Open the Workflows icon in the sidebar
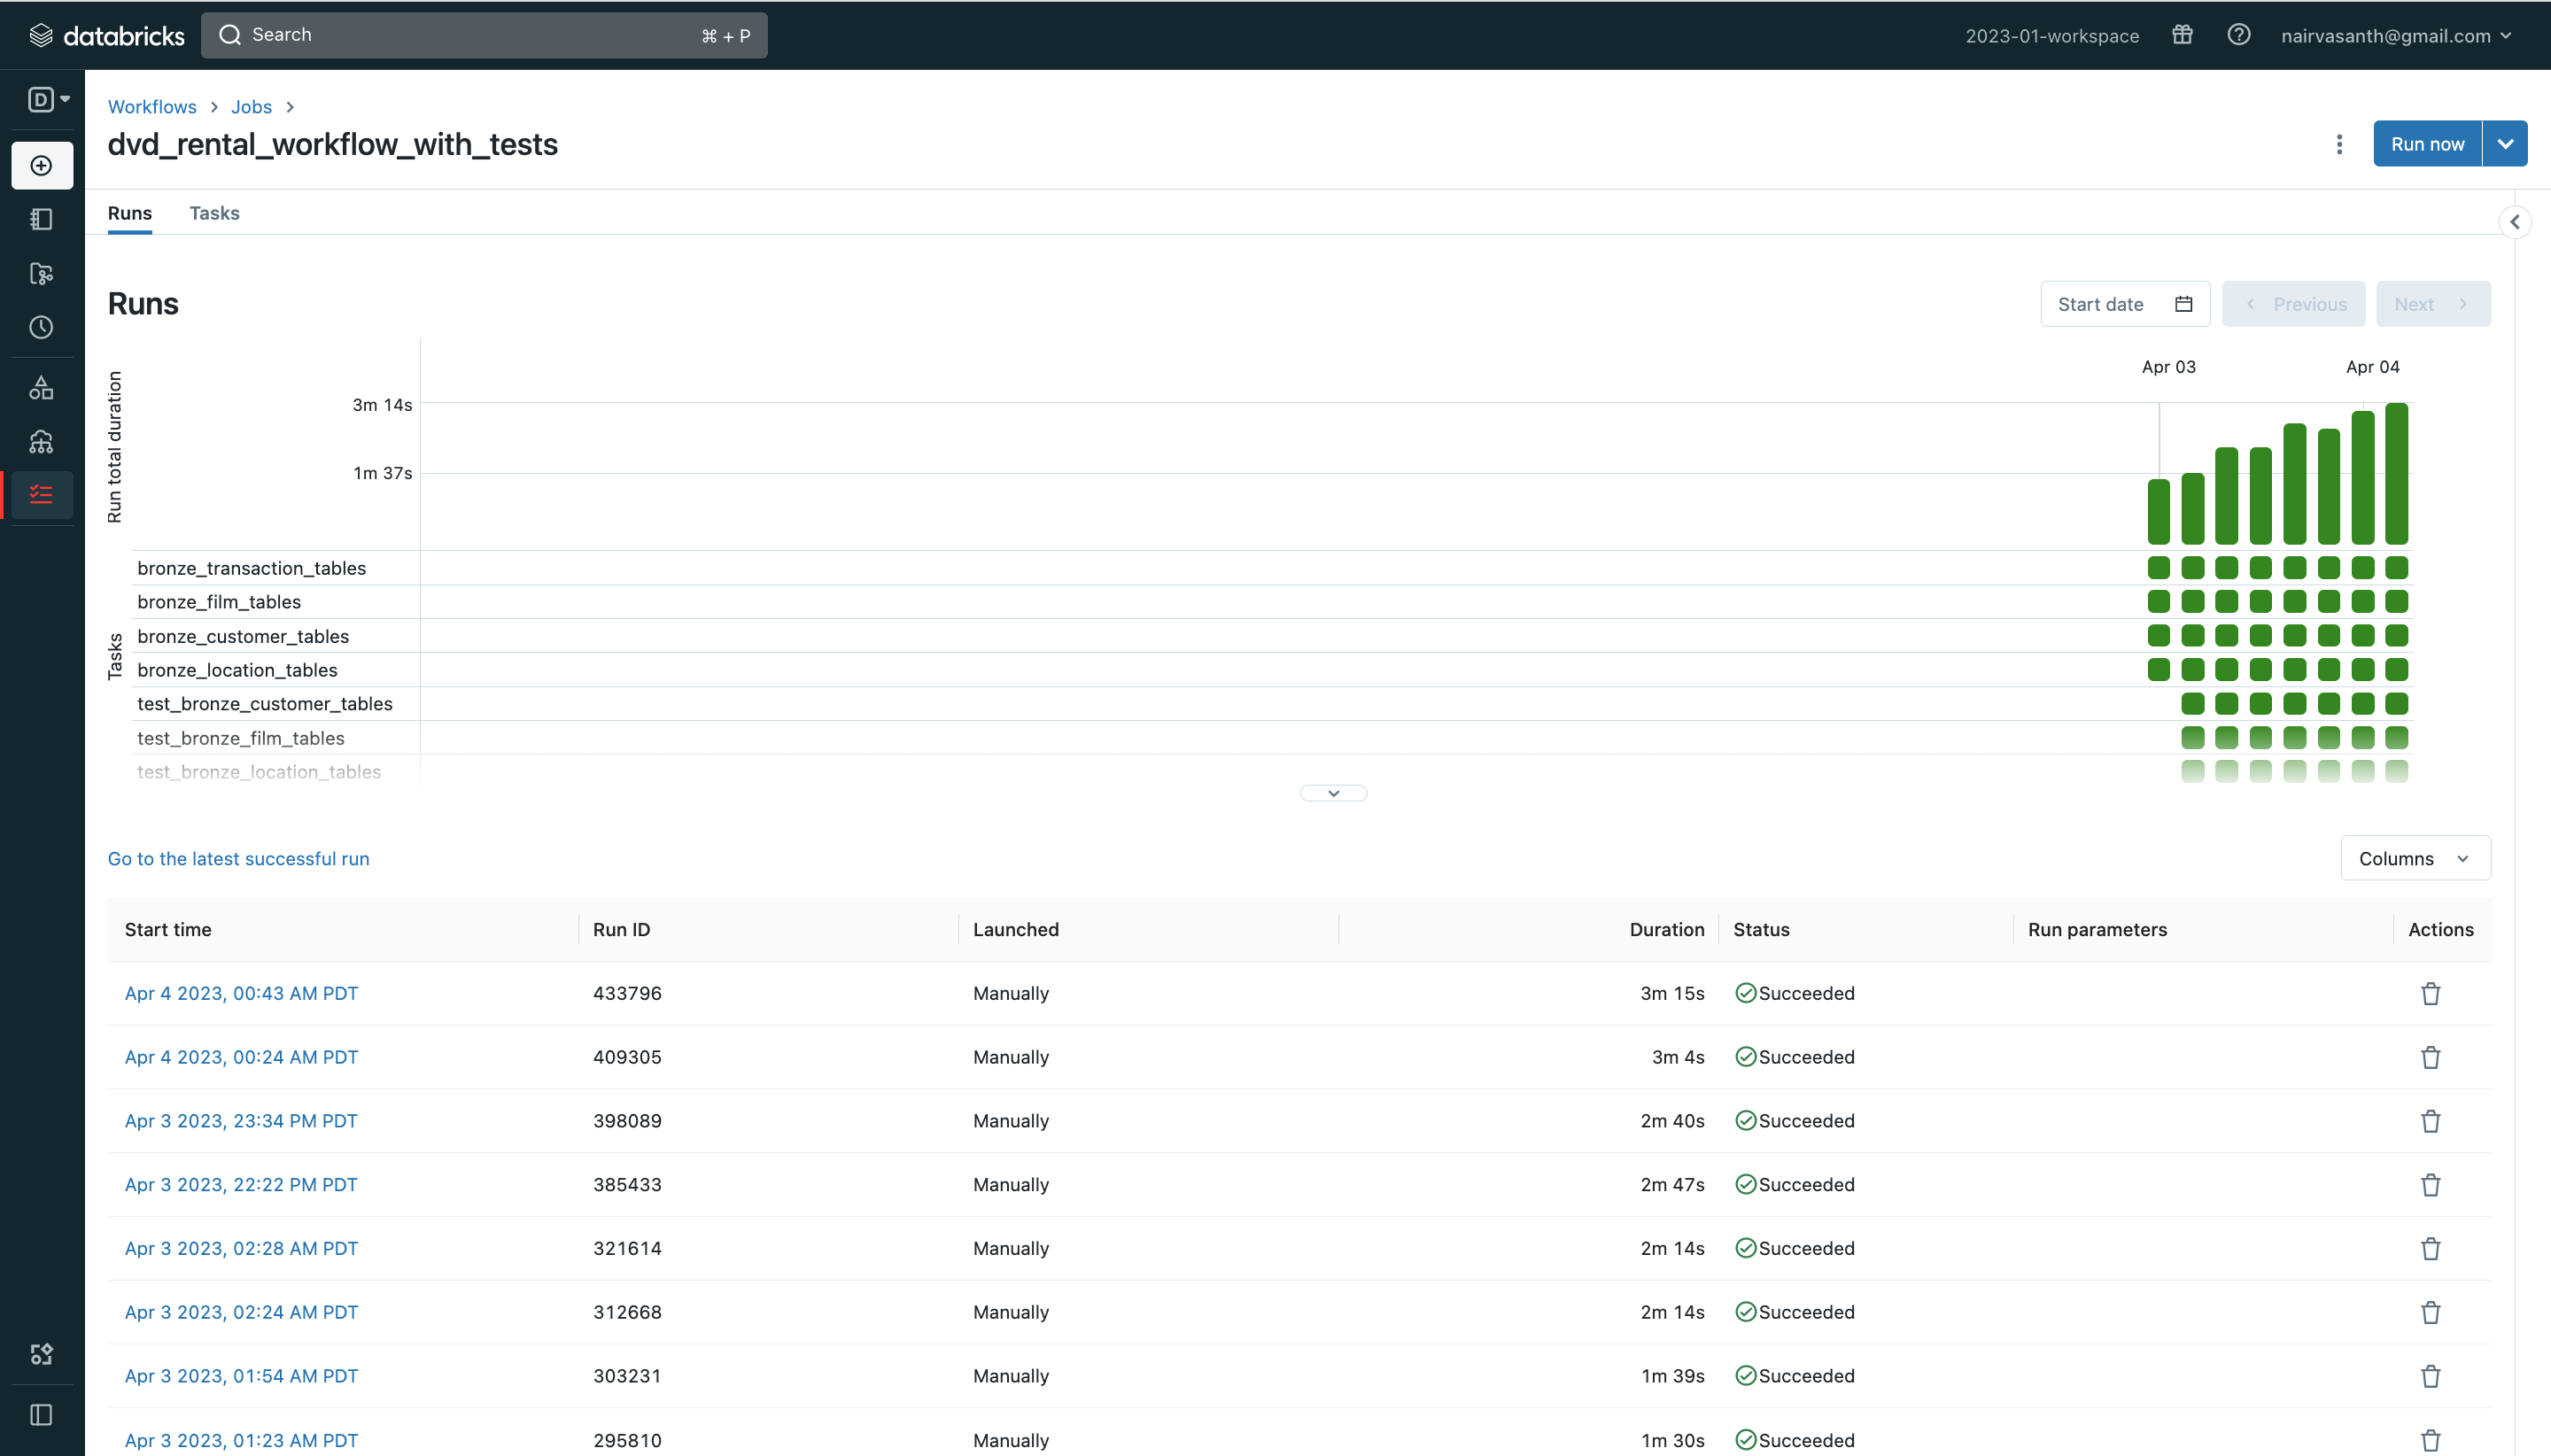 click(x=42, y=494)
